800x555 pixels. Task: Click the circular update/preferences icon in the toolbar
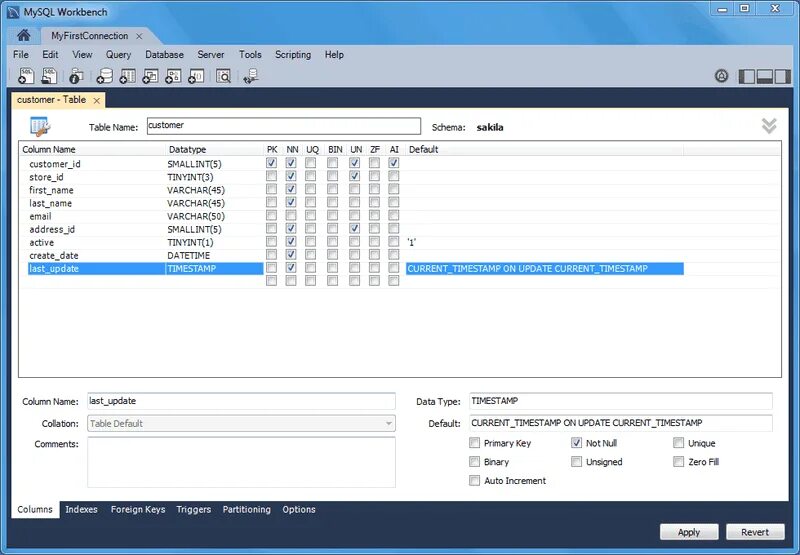point(721,76)
